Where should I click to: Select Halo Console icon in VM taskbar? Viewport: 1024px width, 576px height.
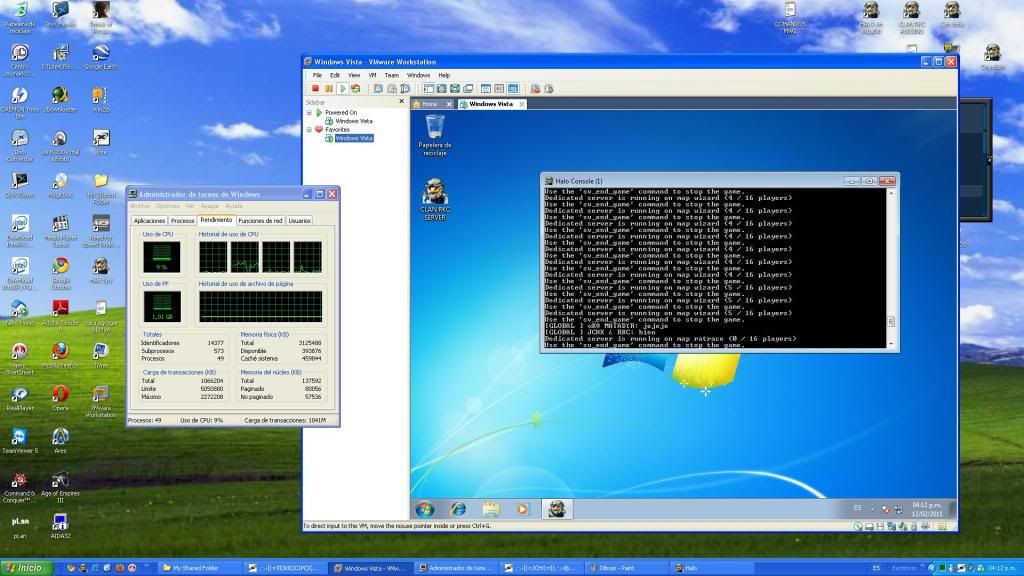coord(557,509)
